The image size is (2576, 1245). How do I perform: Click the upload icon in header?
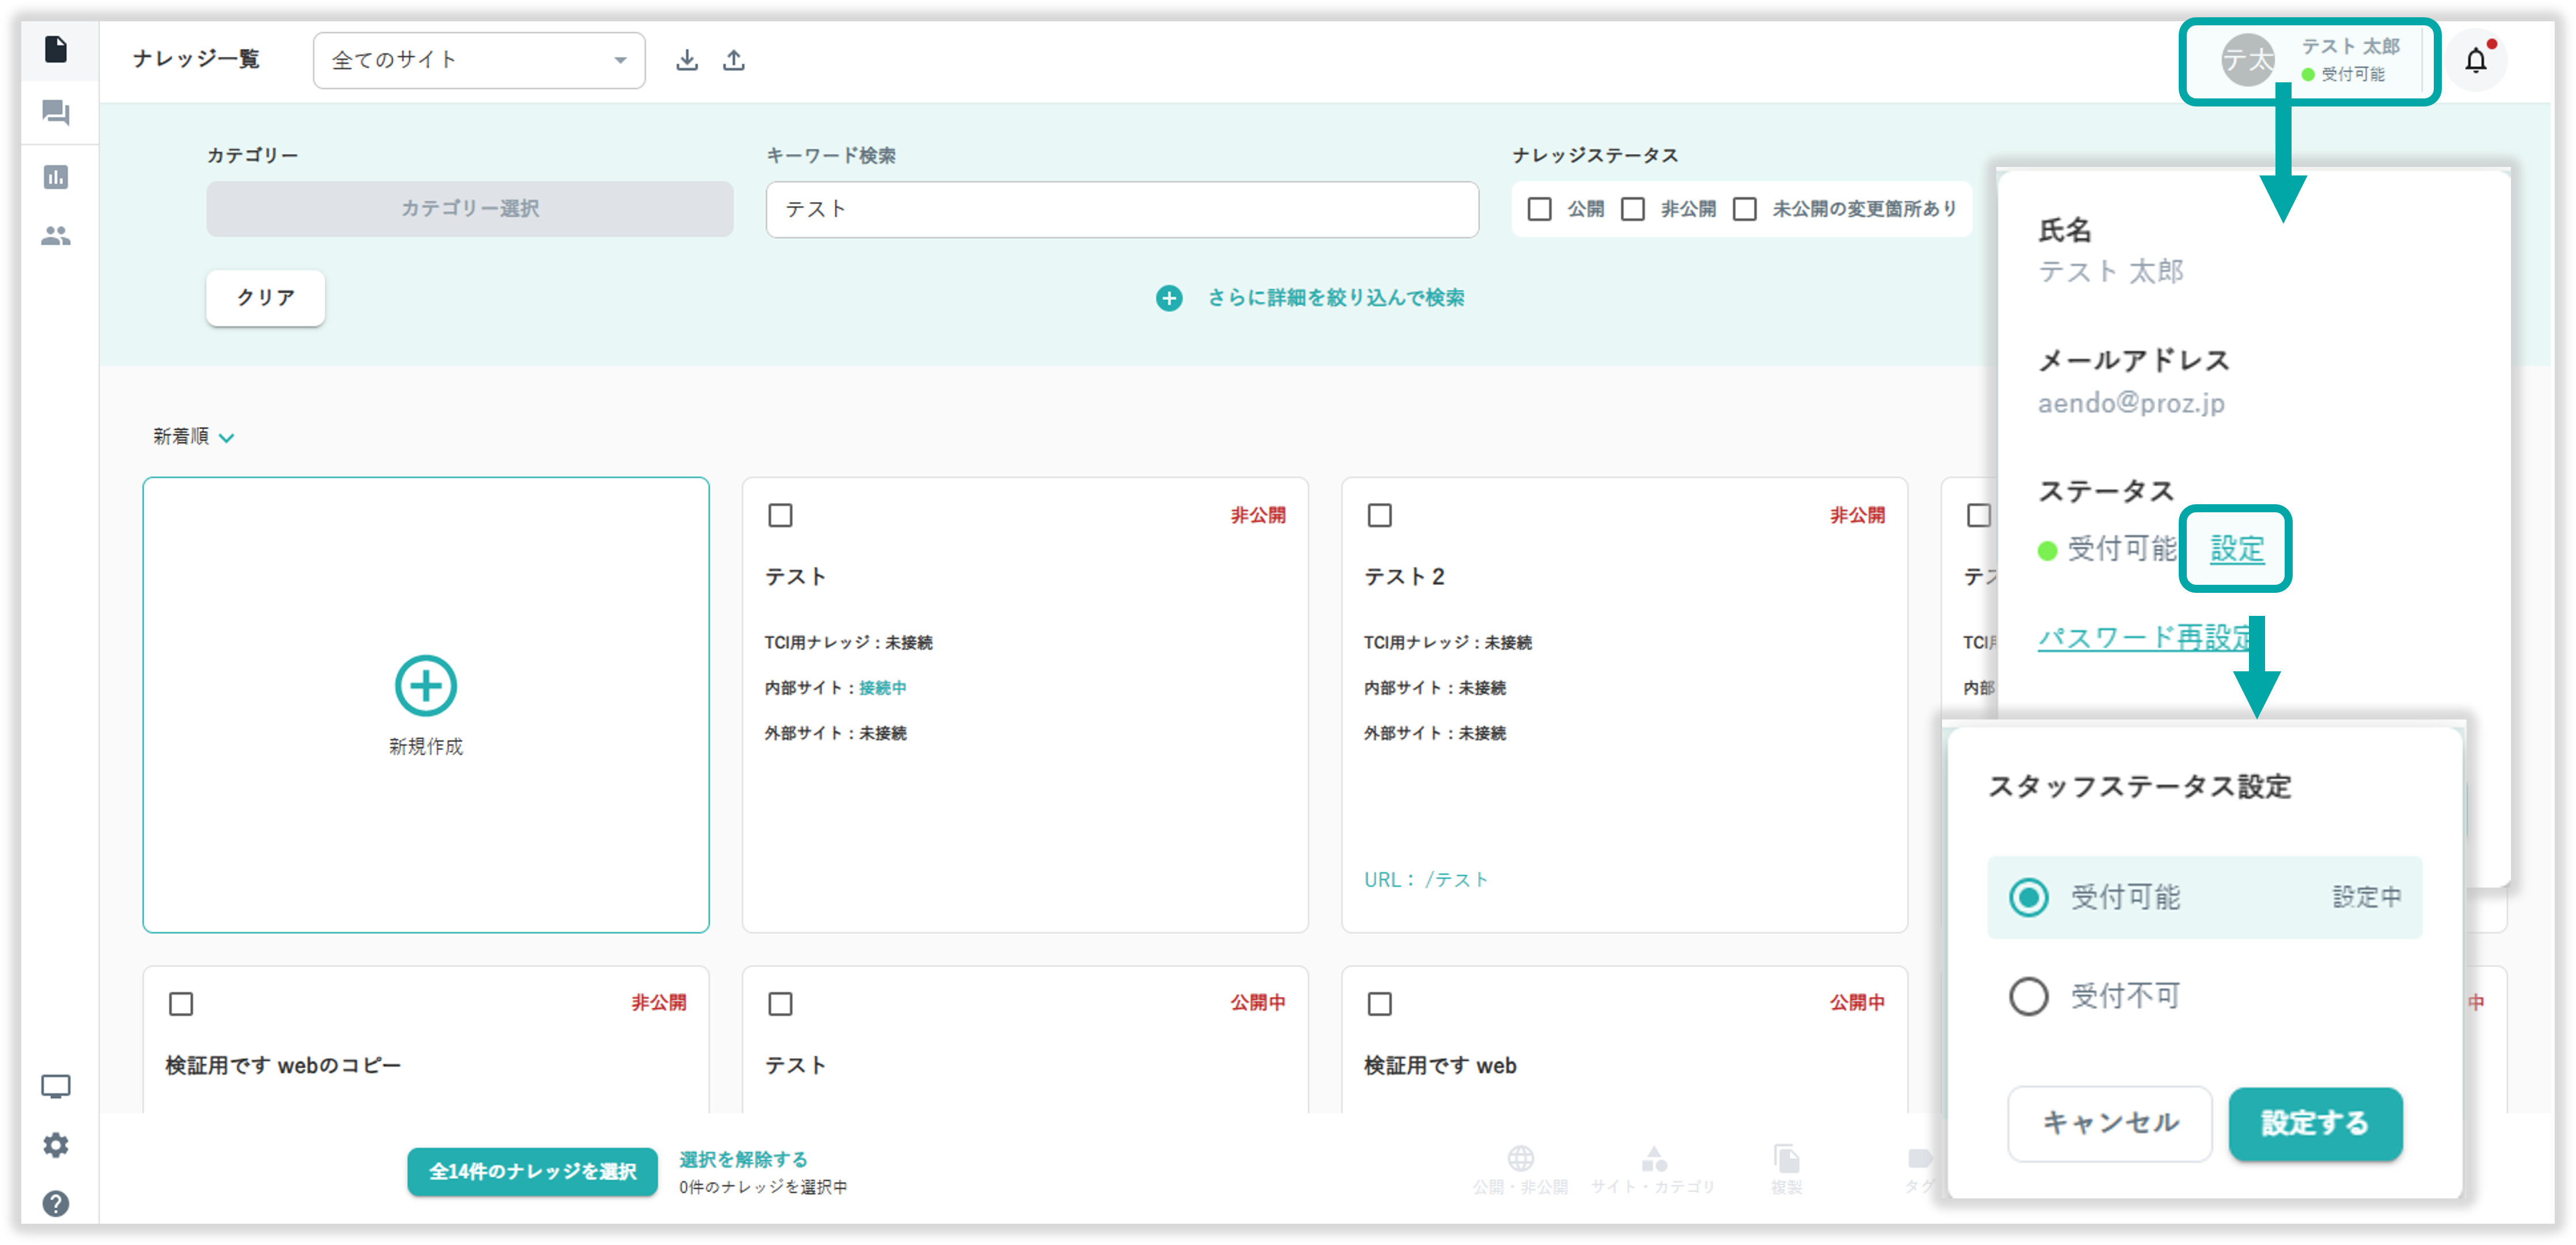click(734, 60)
